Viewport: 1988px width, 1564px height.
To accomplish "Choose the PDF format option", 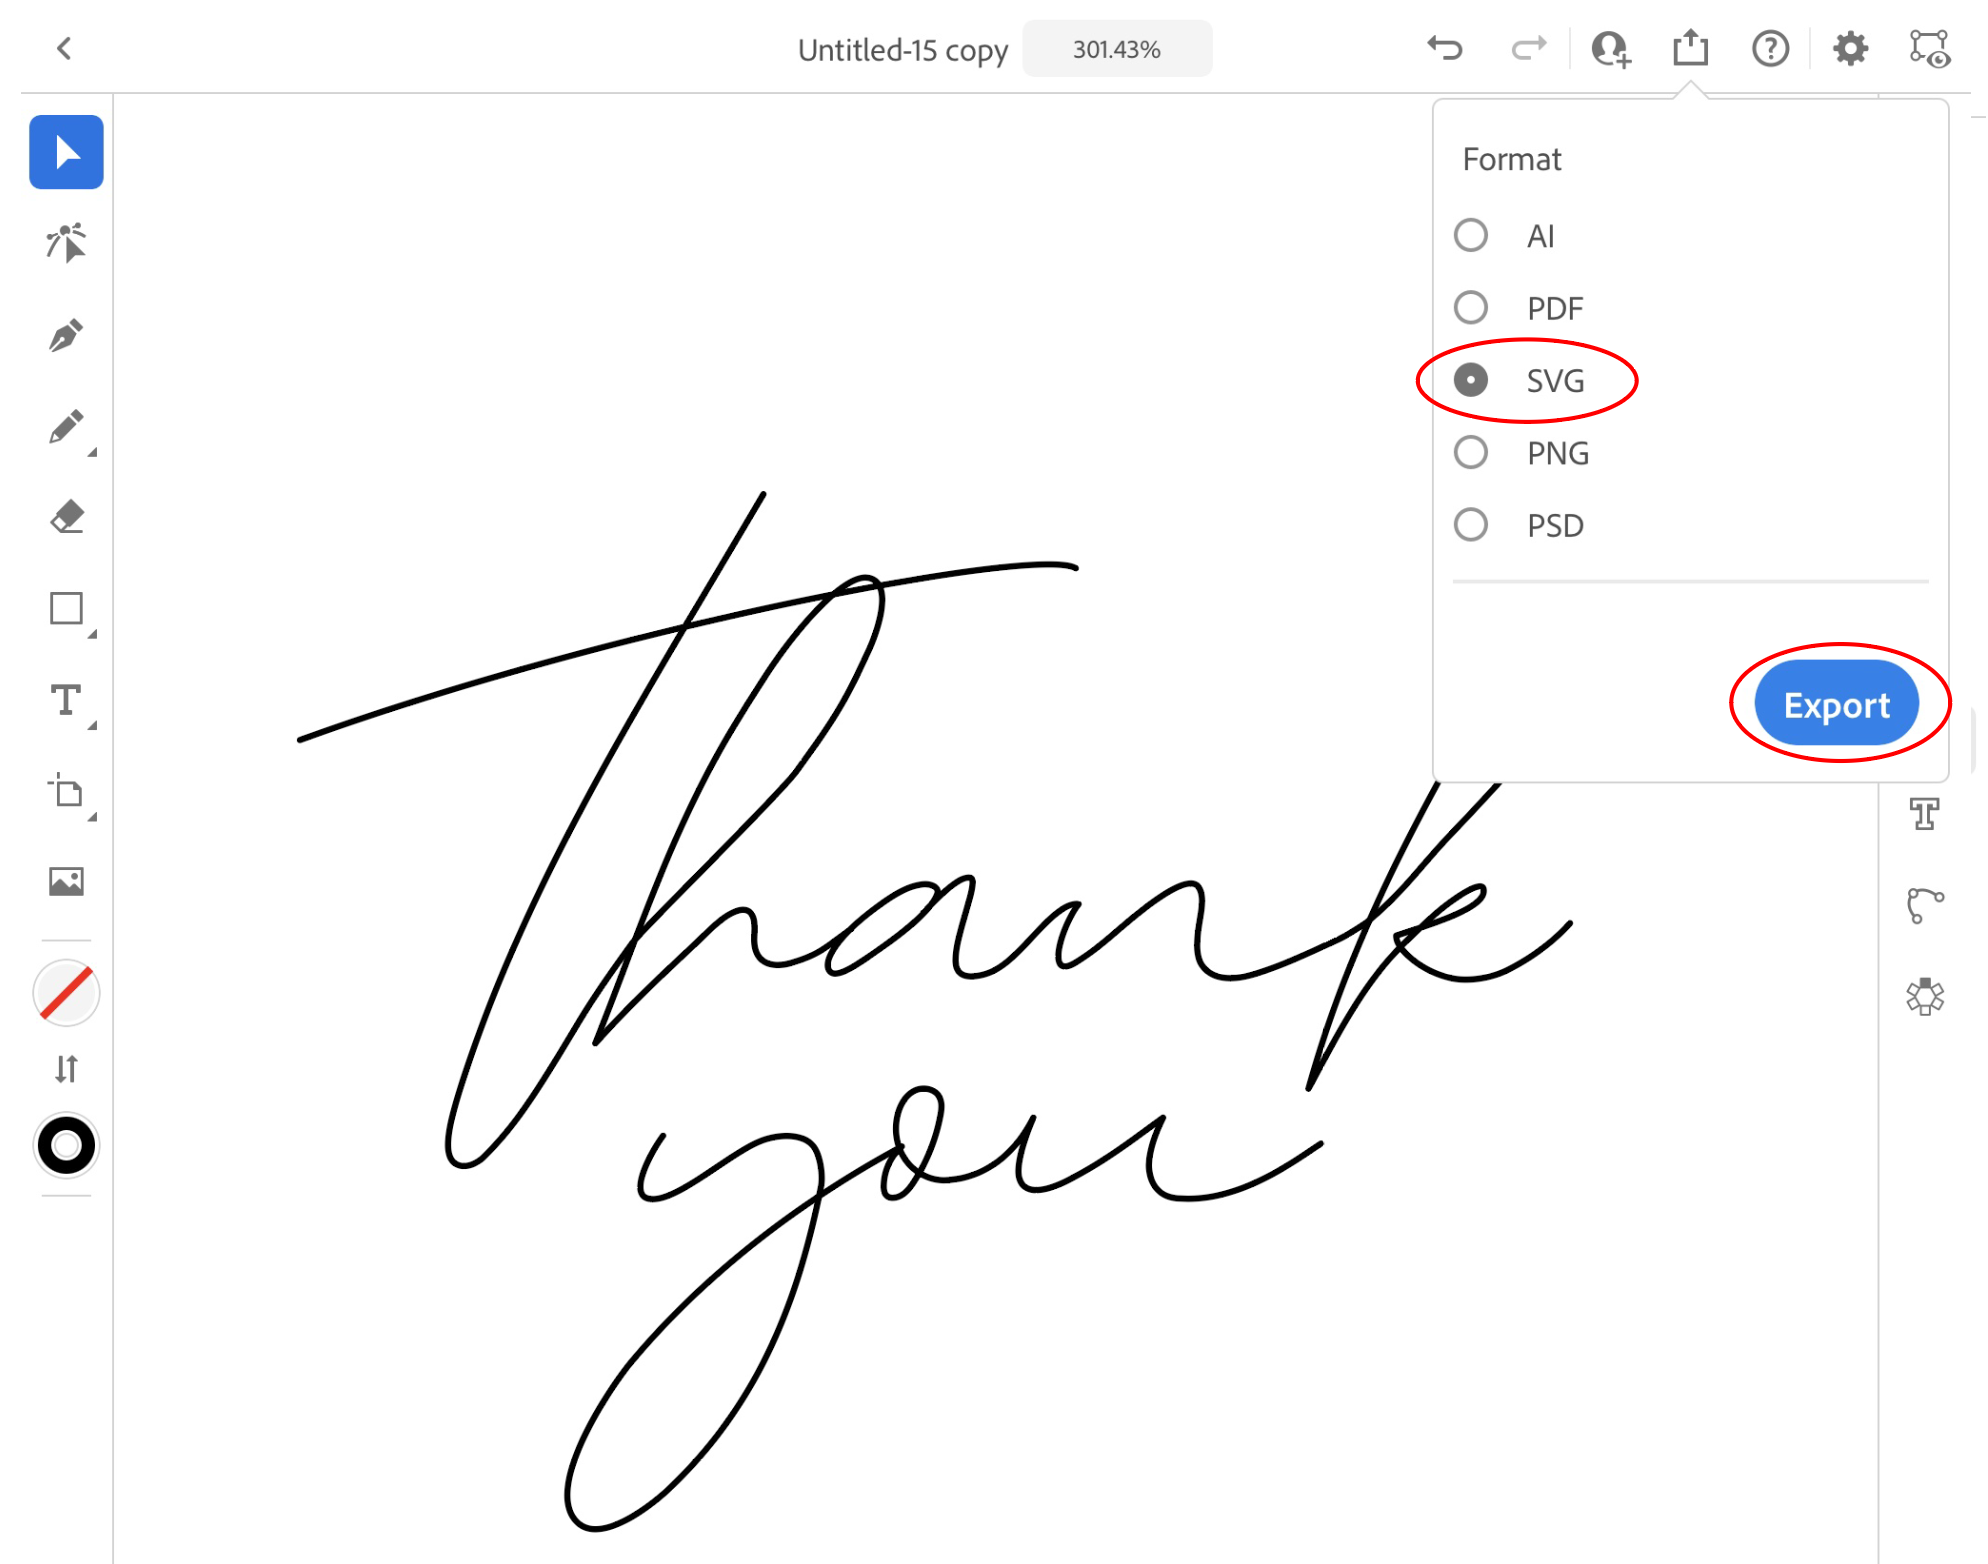I will (x=1470, y=308).
